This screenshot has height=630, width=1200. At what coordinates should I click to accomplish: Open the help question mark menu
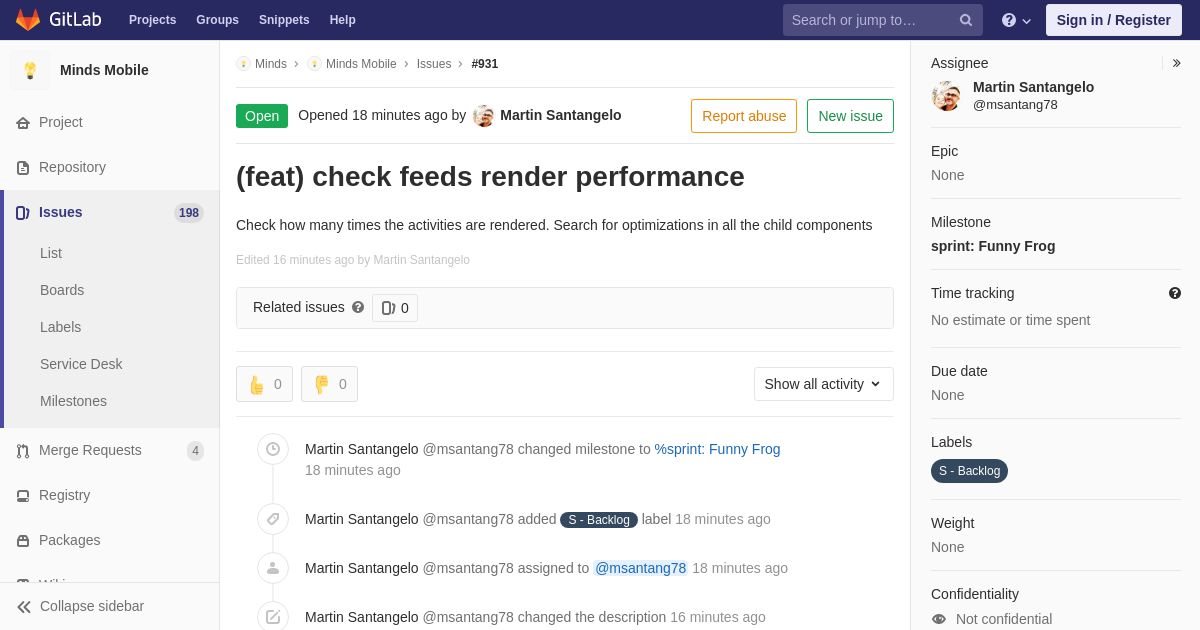pyautogui.click(x=1016, y=20)
